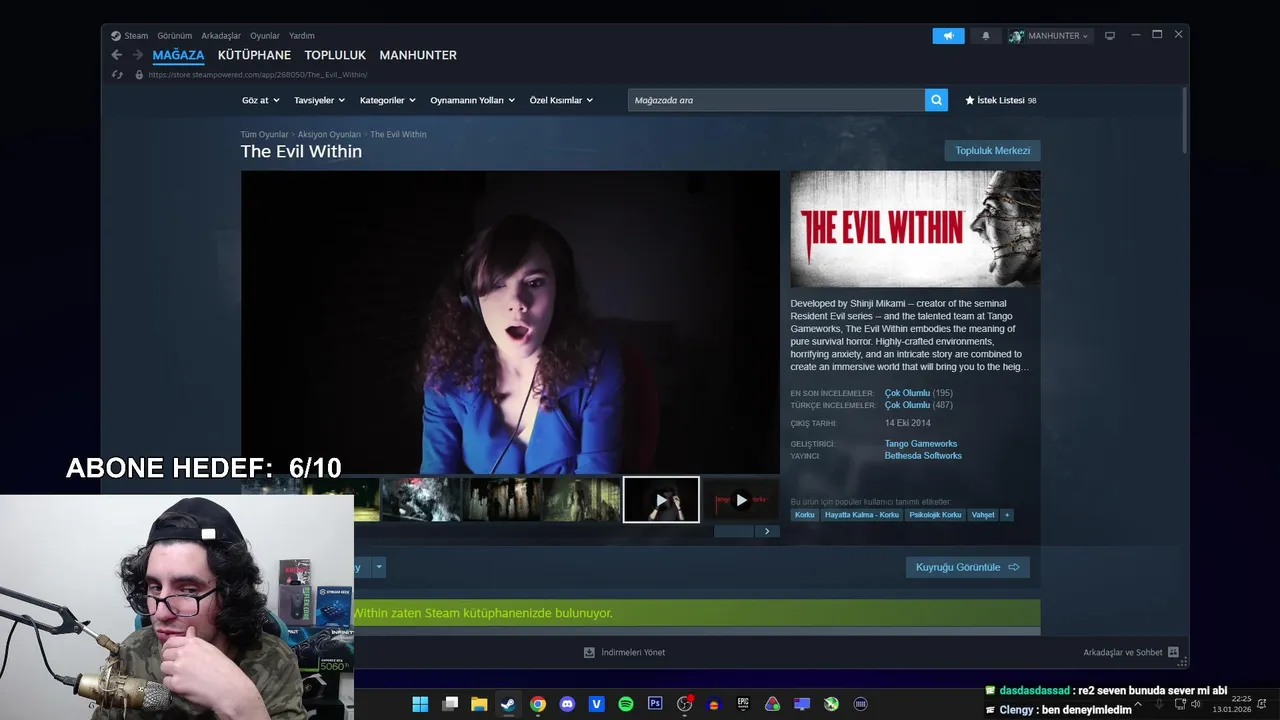Screen dimensions: 1280x720
Task: Open File Explorer from the taskbar
Action: 479,704
